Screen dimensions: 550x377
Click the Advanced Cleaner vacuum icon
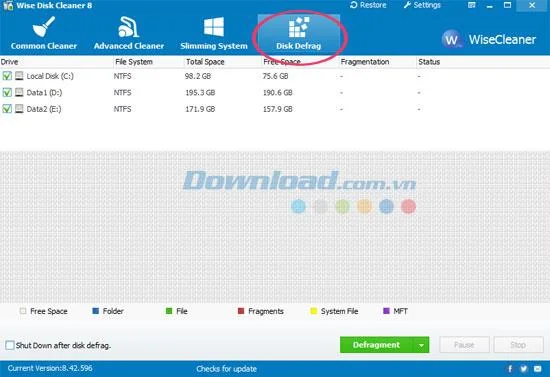[x=129, y=27]
